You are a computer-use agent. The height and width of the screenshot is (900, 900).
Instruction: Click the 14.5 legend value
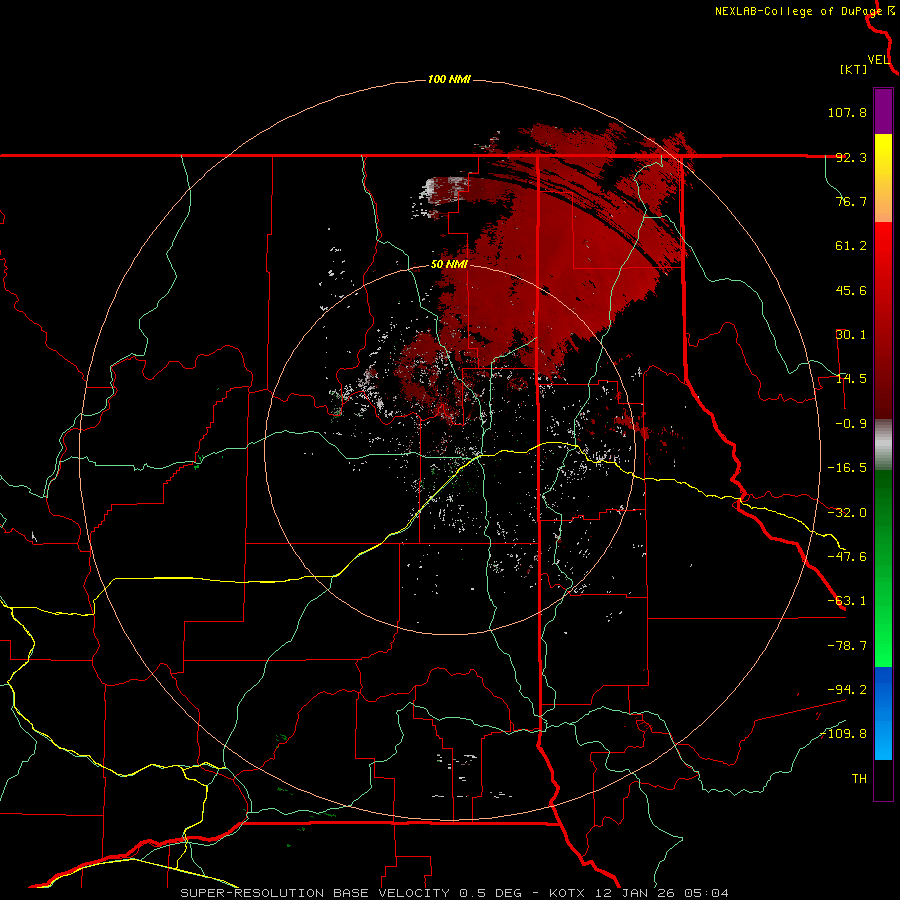pos(851,379)
